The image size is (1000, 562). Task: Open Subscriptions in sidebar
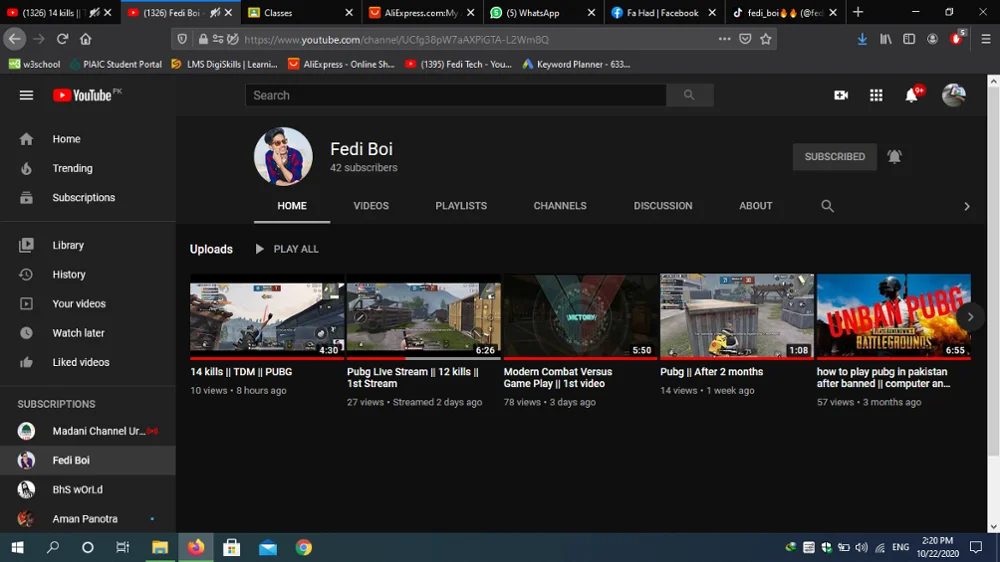(88, 198)
